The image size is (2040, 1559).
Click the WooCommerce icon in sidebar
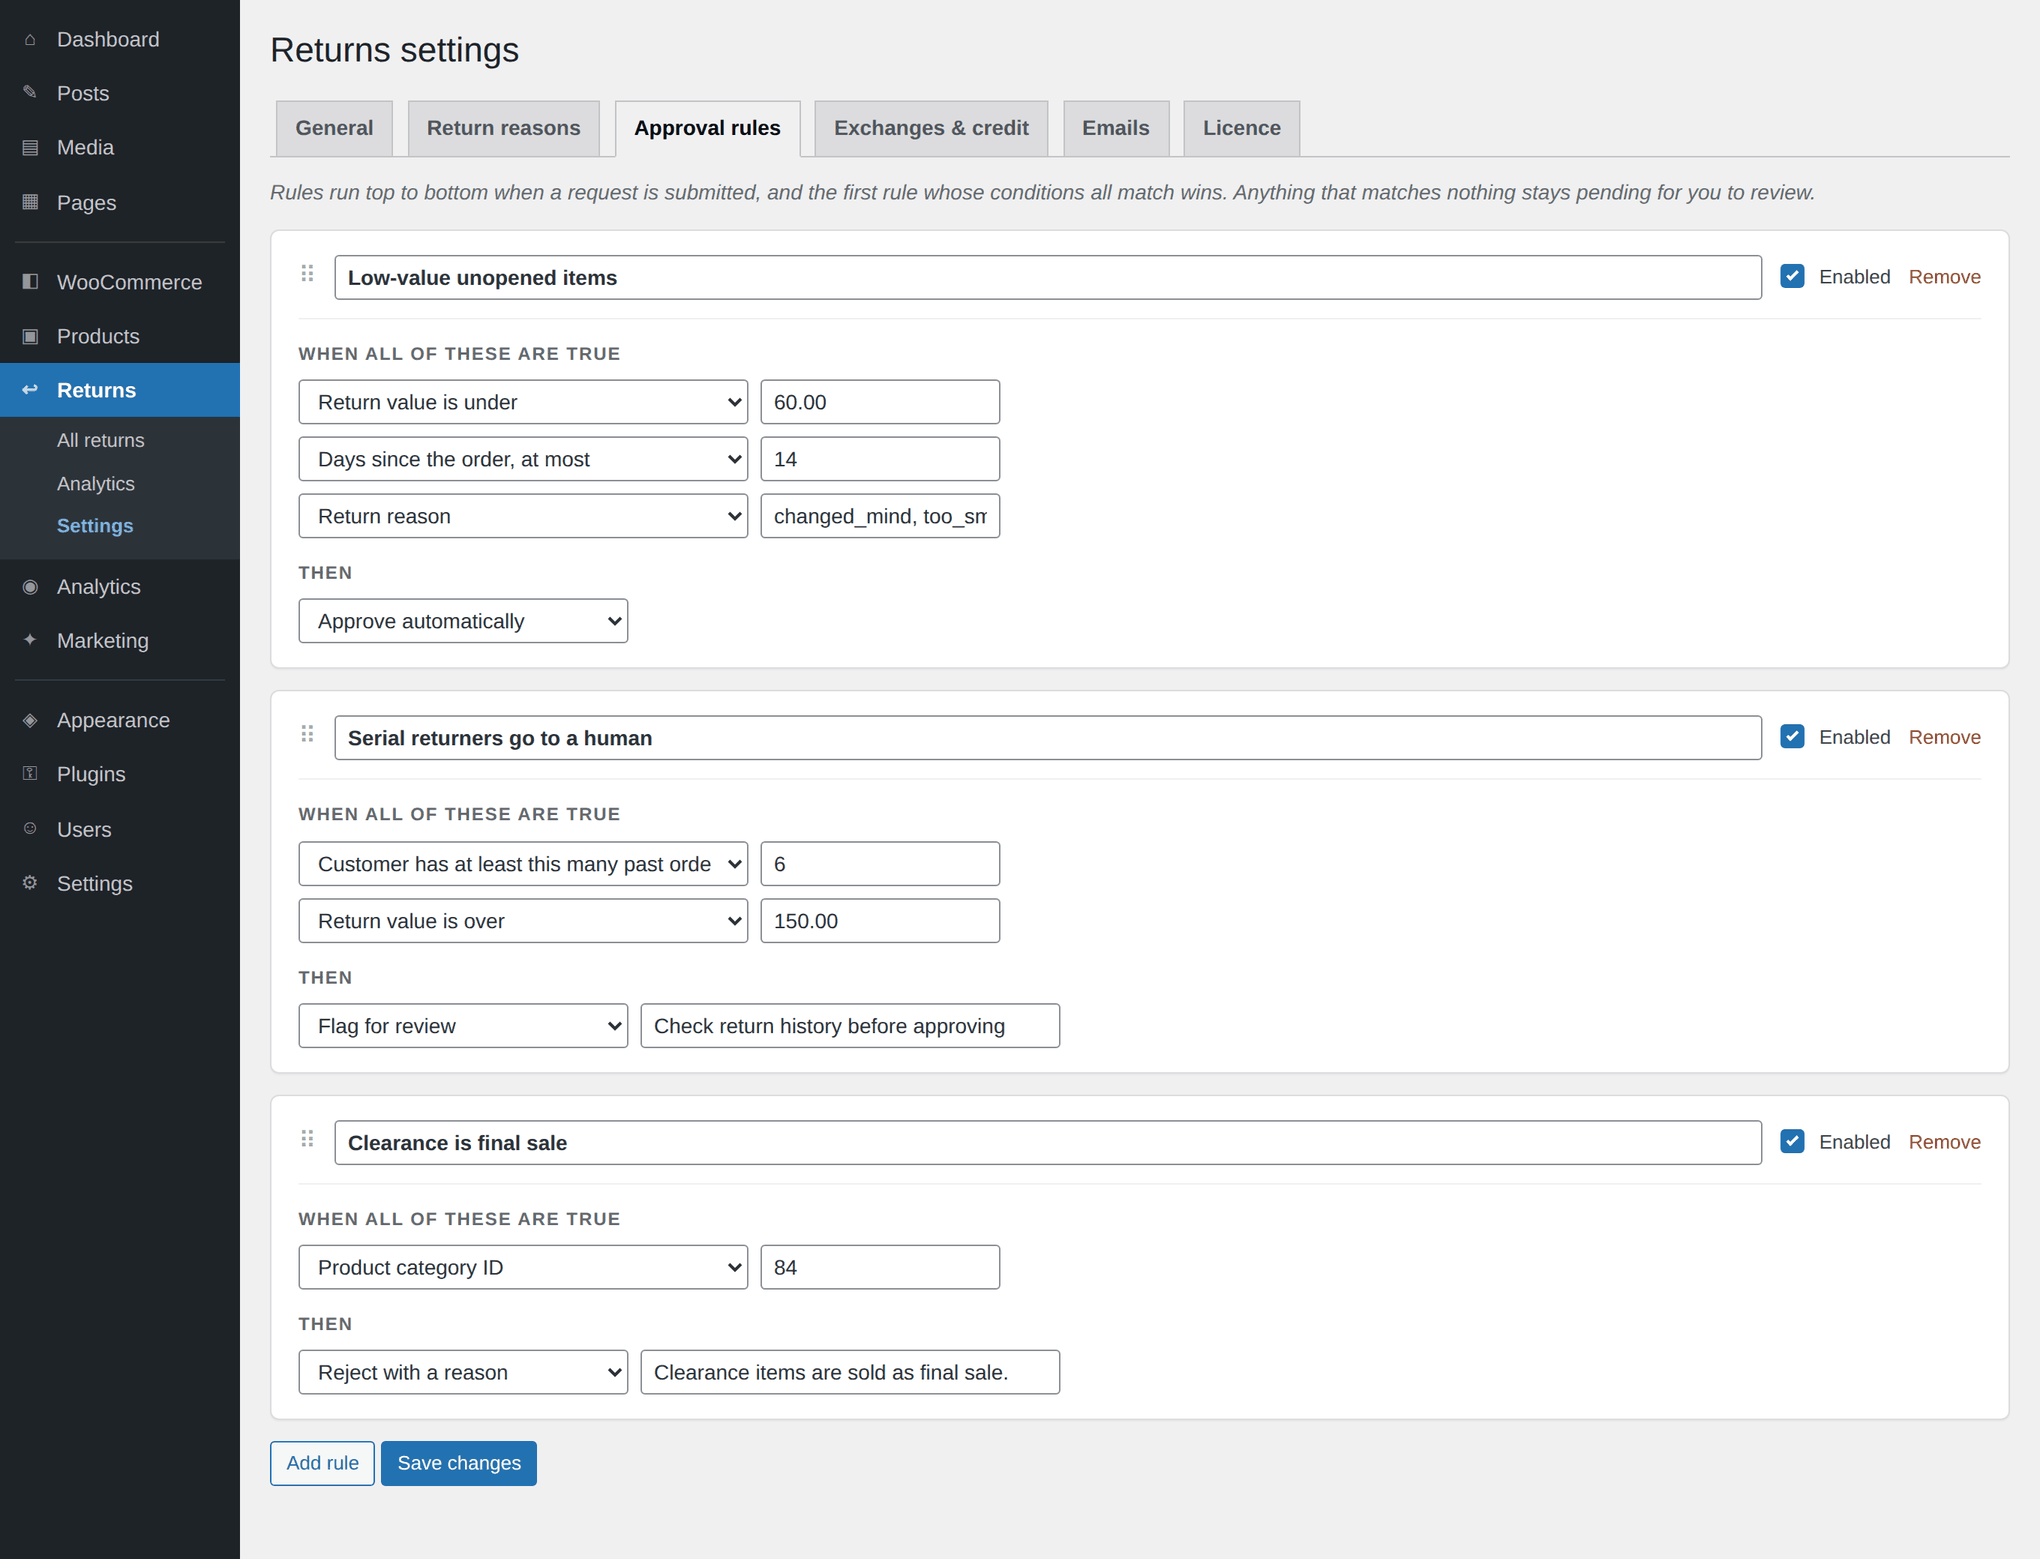point(30,282)
